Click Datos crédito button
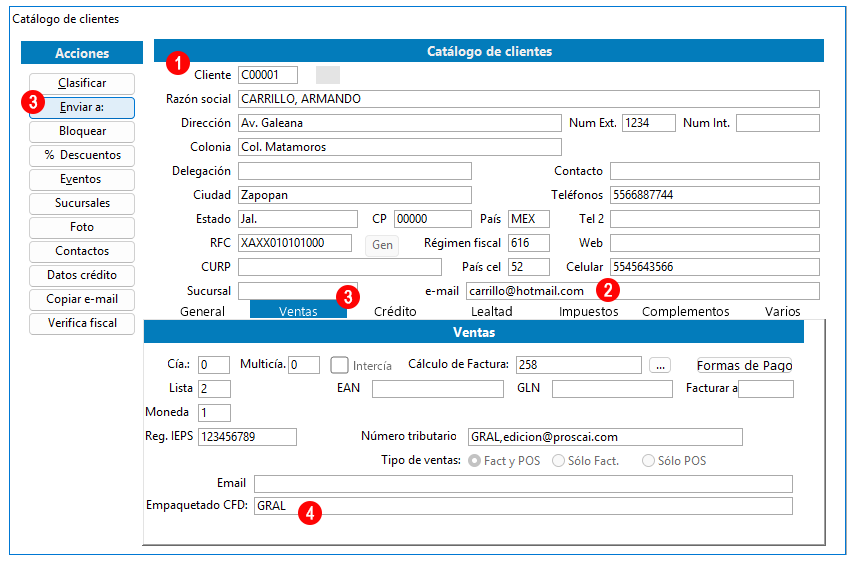Screen dimensions: 855x561 pyautogui.click(x=82, y=275)
